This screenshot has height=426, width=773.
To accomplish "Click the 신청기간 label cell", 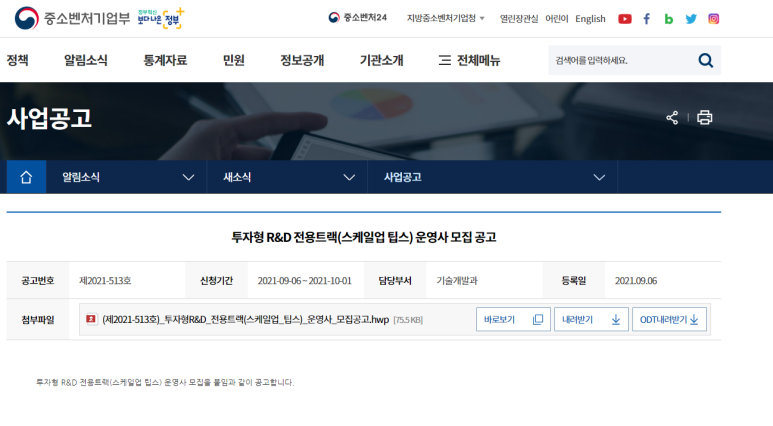I will point(216,281).
